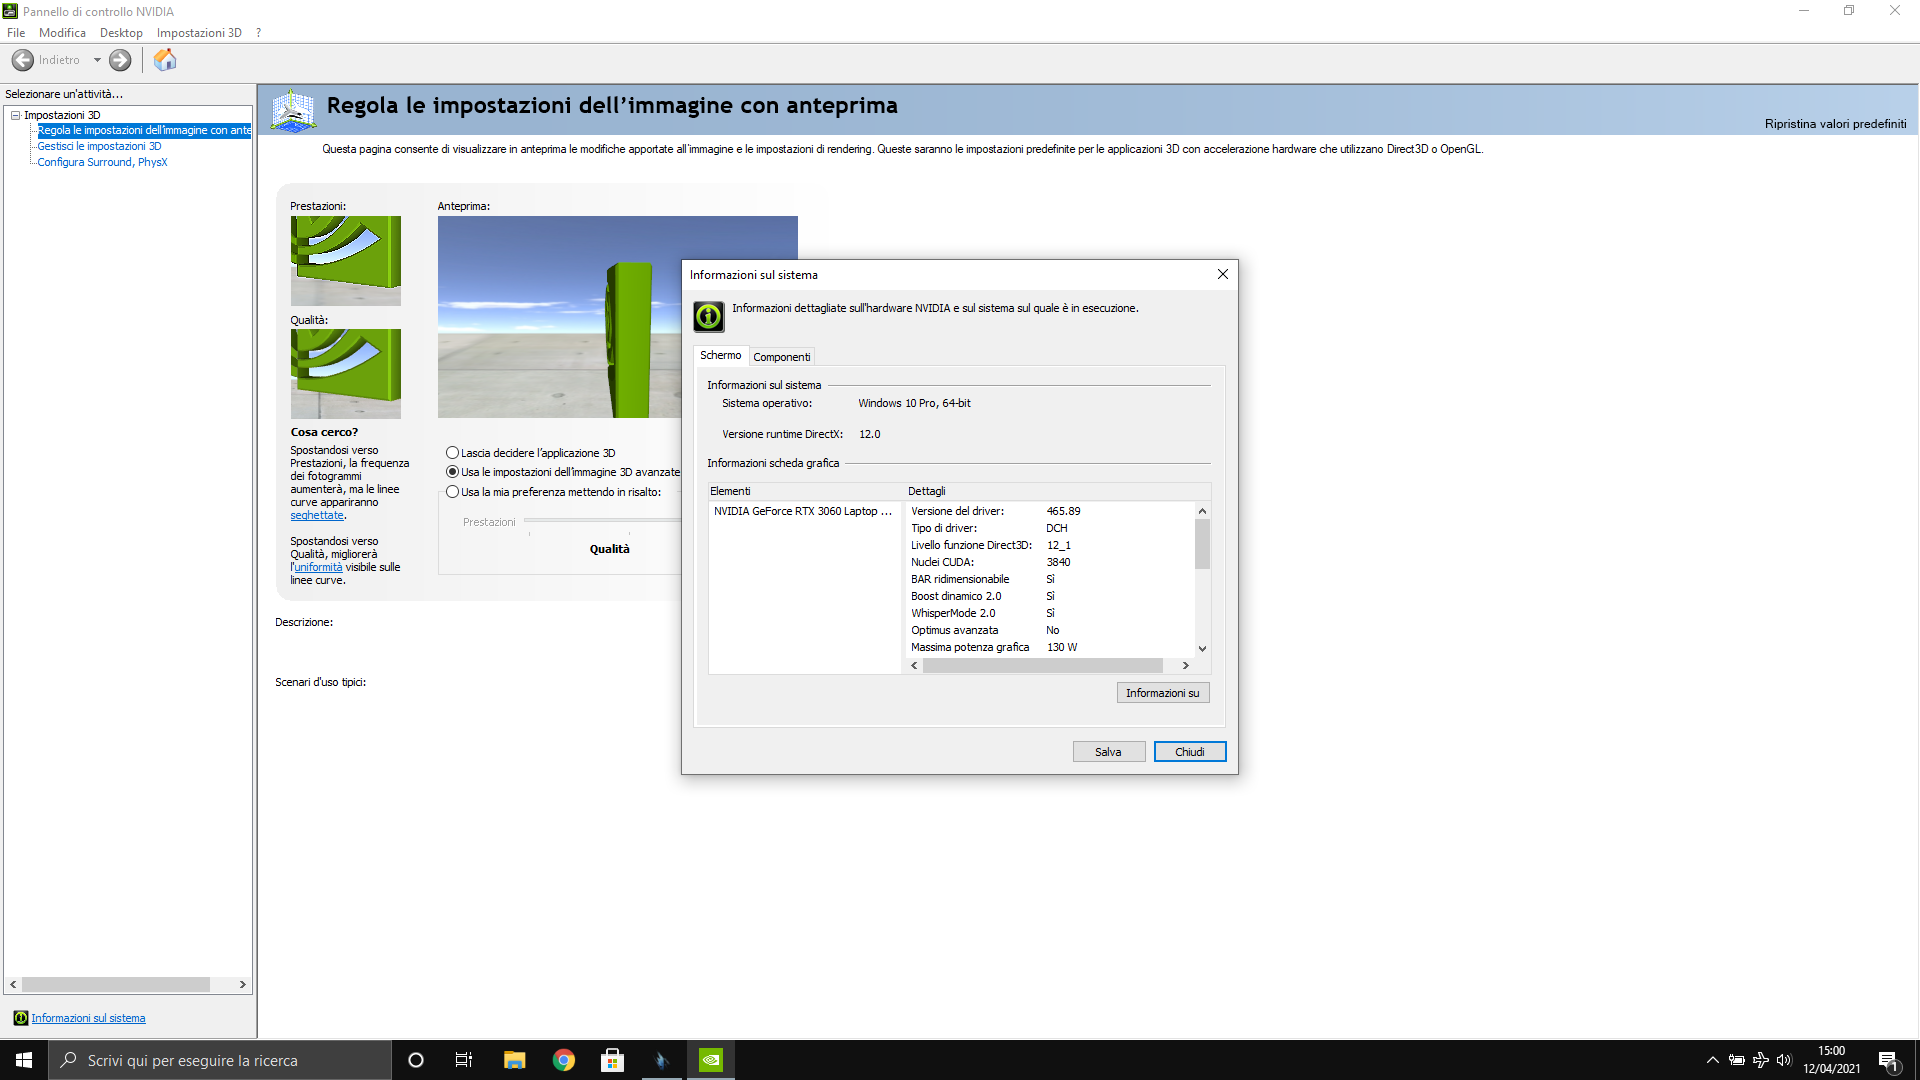Click the Elementi column header
This screenshot has height=1080, width=1920.
coord(806,491)
